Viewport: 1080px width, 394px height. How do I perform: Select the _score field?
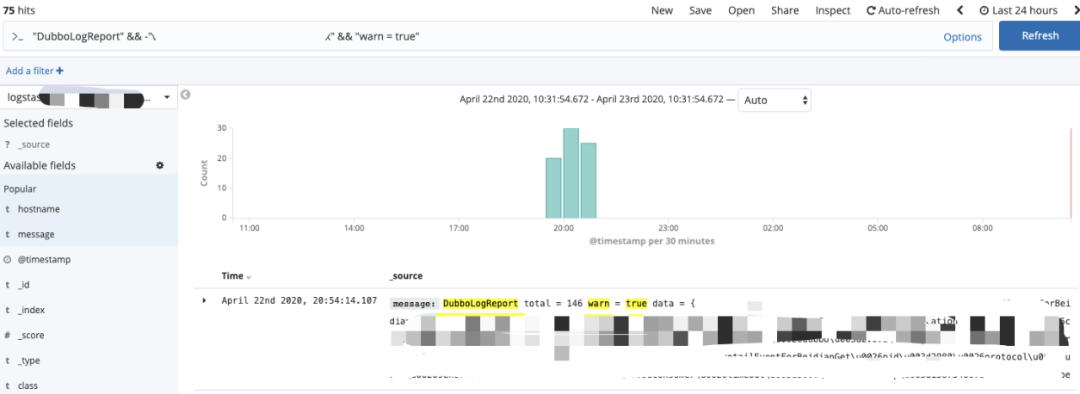tap(31, 335)
